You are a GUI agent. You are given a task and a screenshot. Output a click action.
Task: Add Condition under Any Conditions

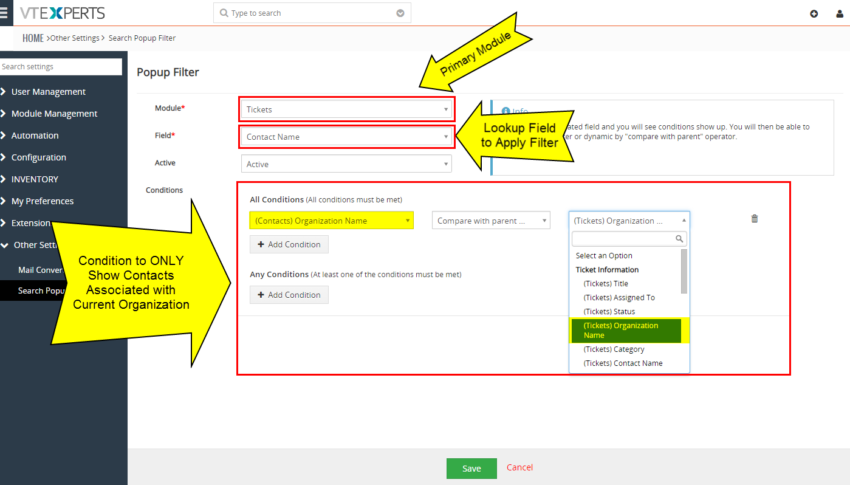coord(289,295)
